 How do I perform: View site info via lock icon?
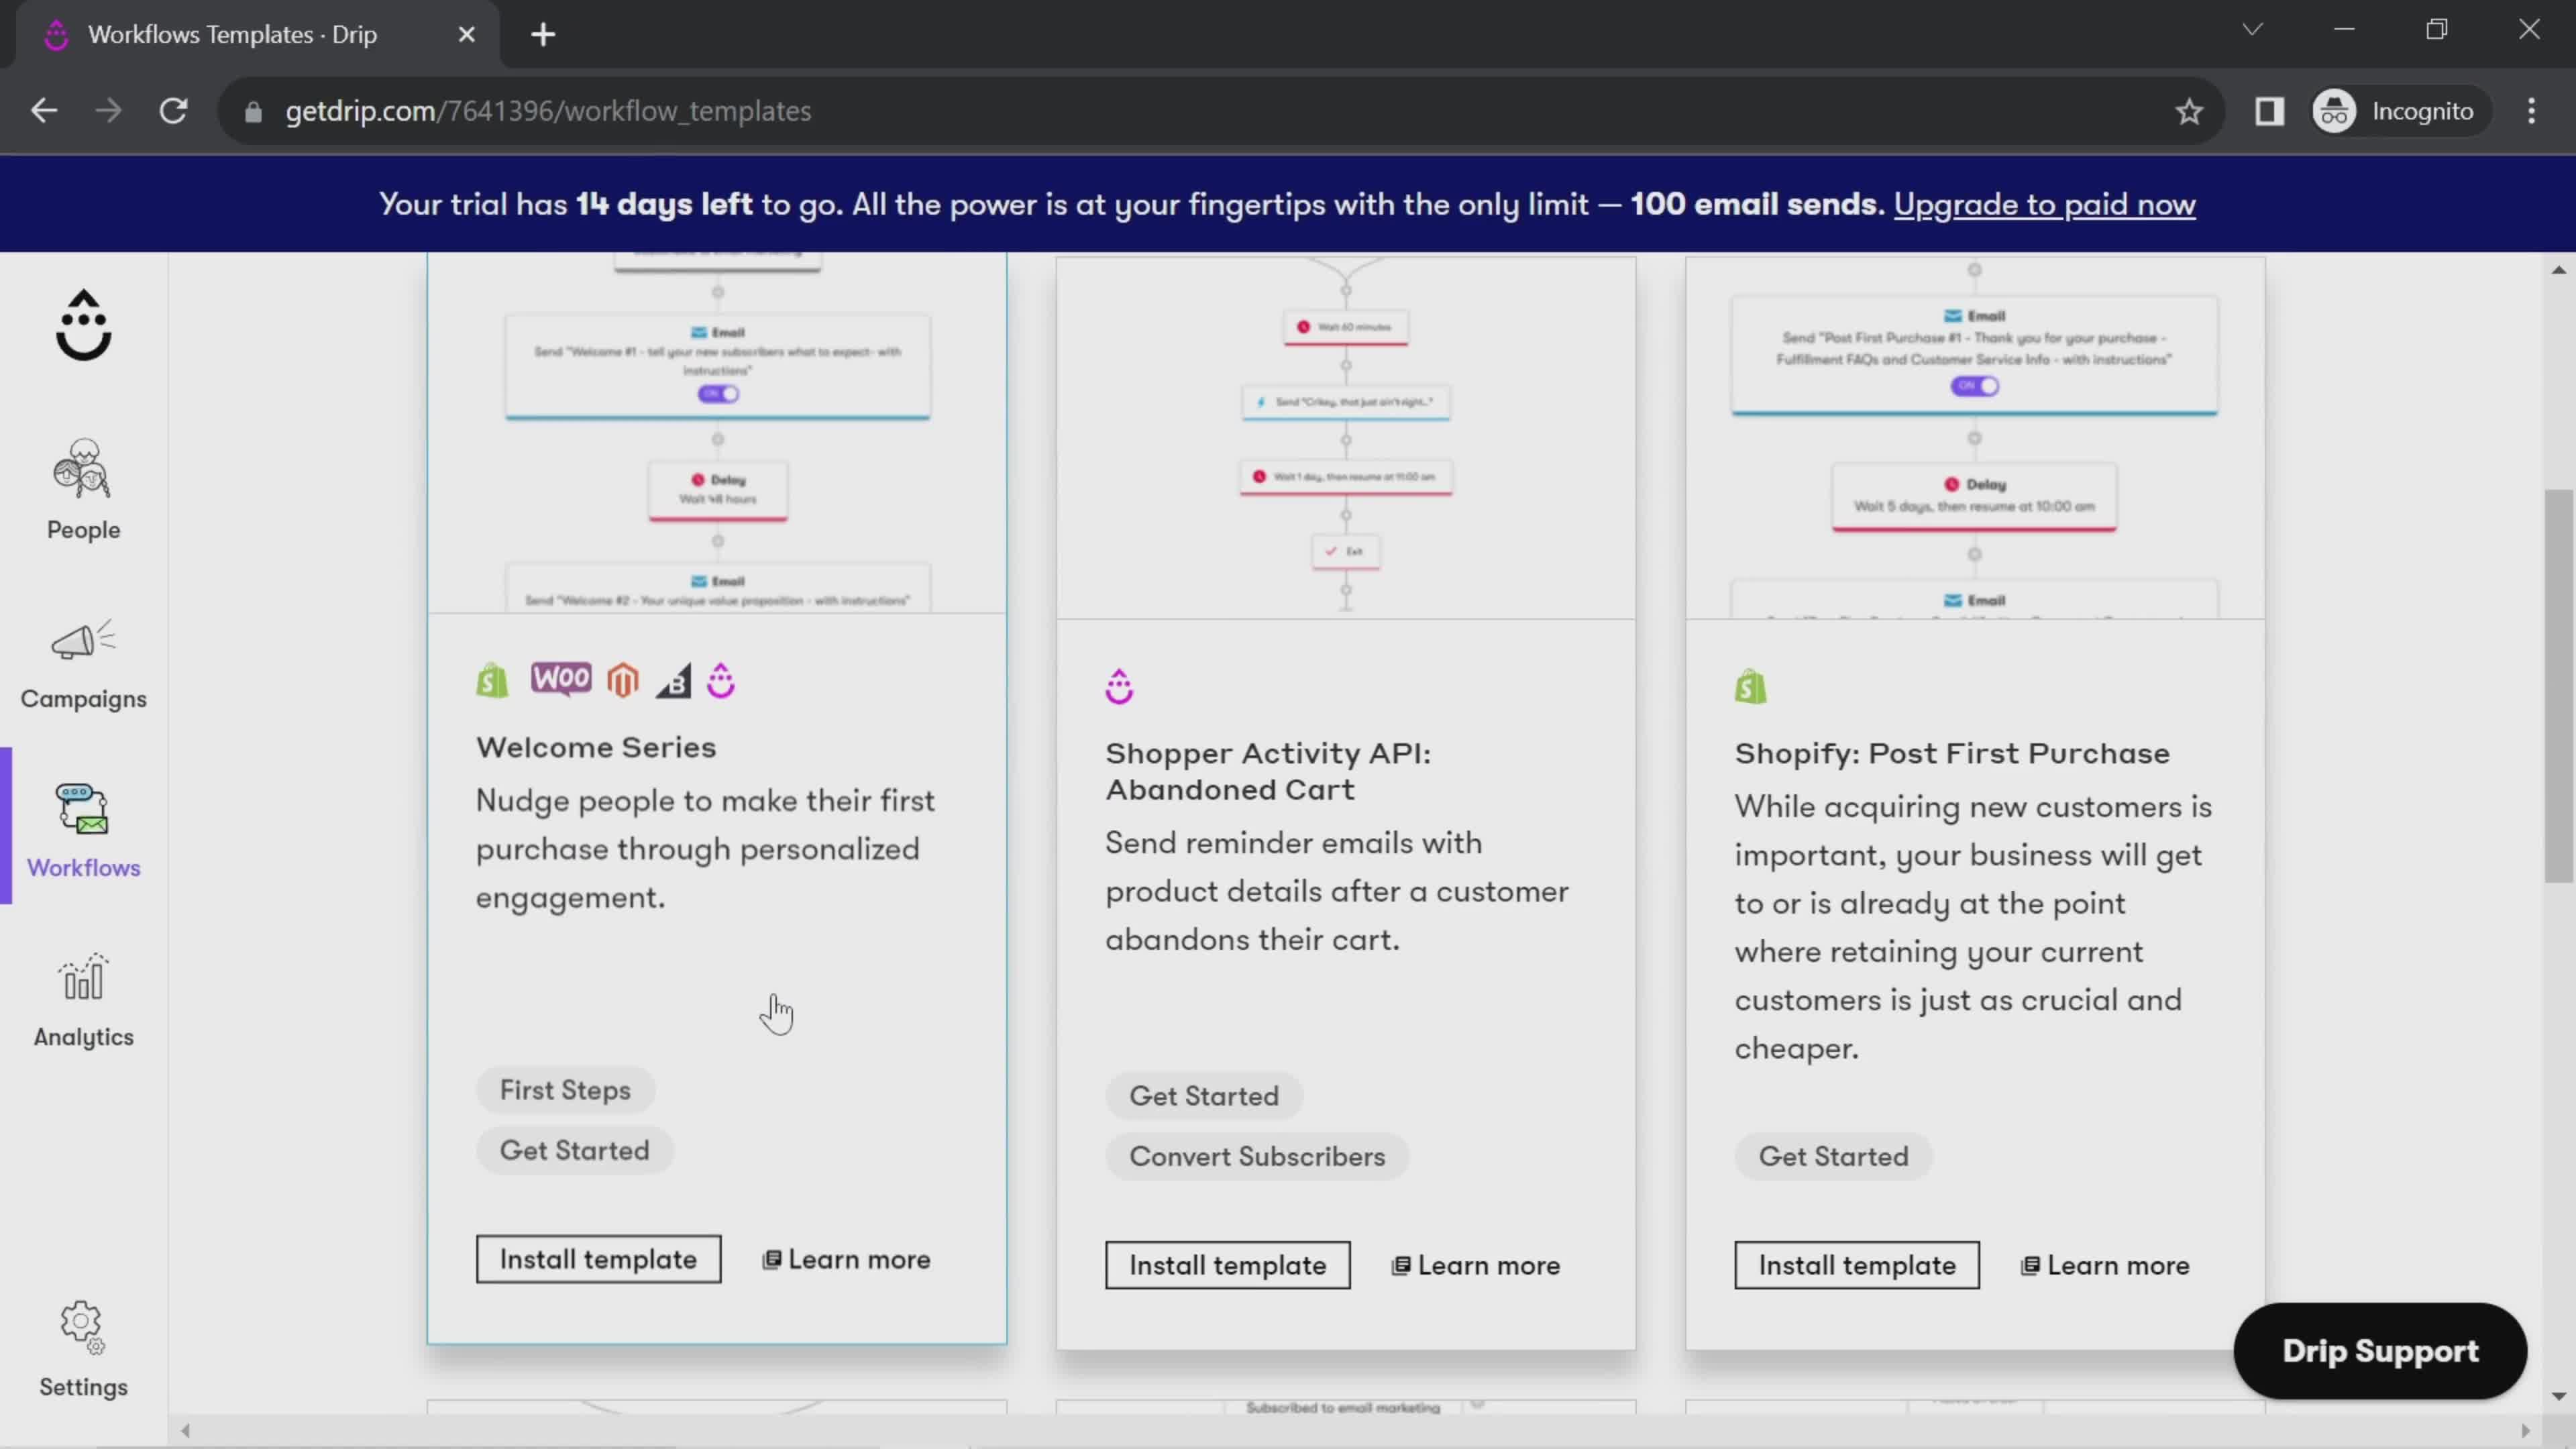[253, 112]
